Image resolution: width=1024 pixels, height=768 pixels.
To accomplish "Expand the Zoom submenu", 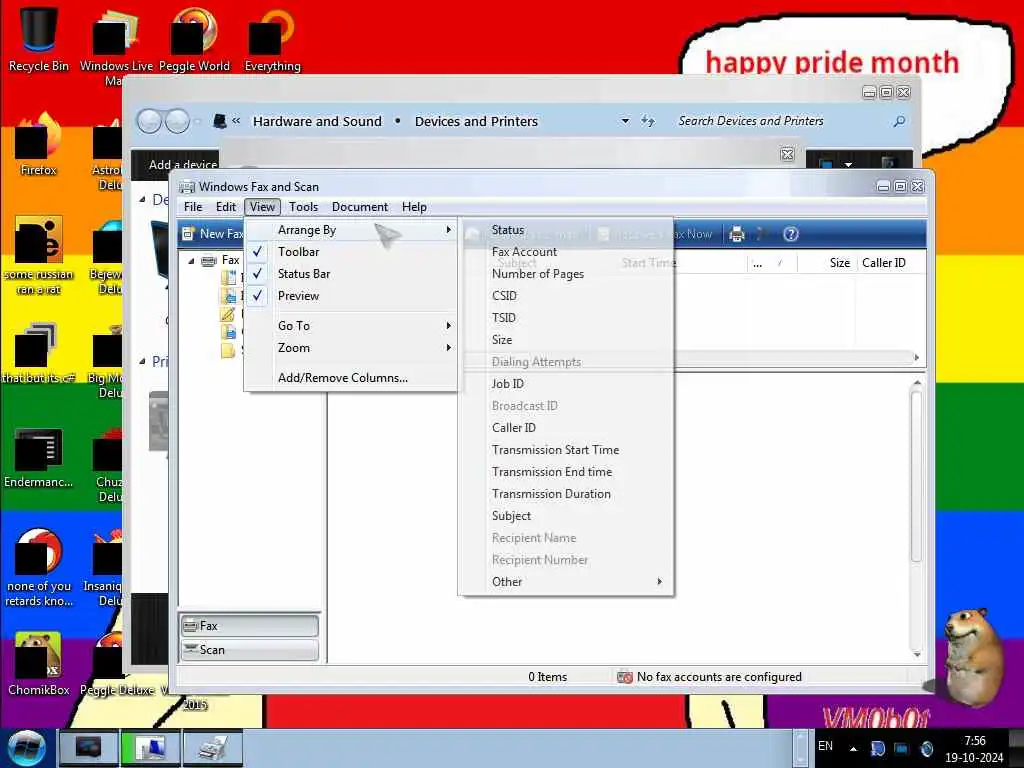I will [351, 347].
